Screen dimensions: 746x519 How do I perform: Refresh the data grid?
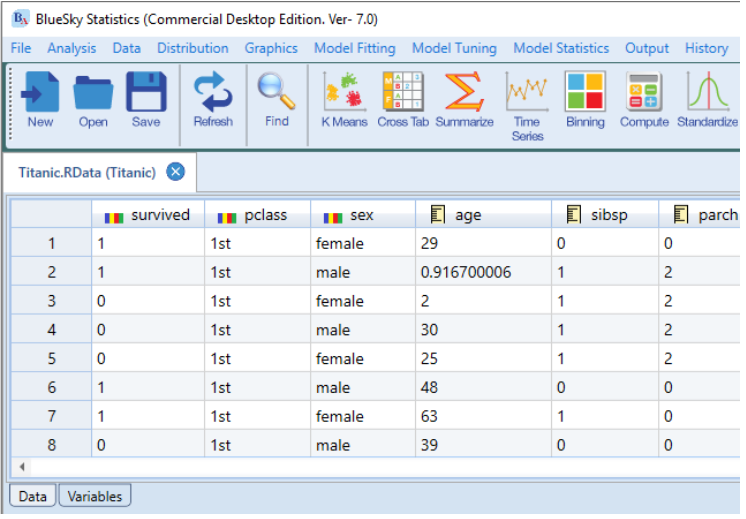(213, 100)
